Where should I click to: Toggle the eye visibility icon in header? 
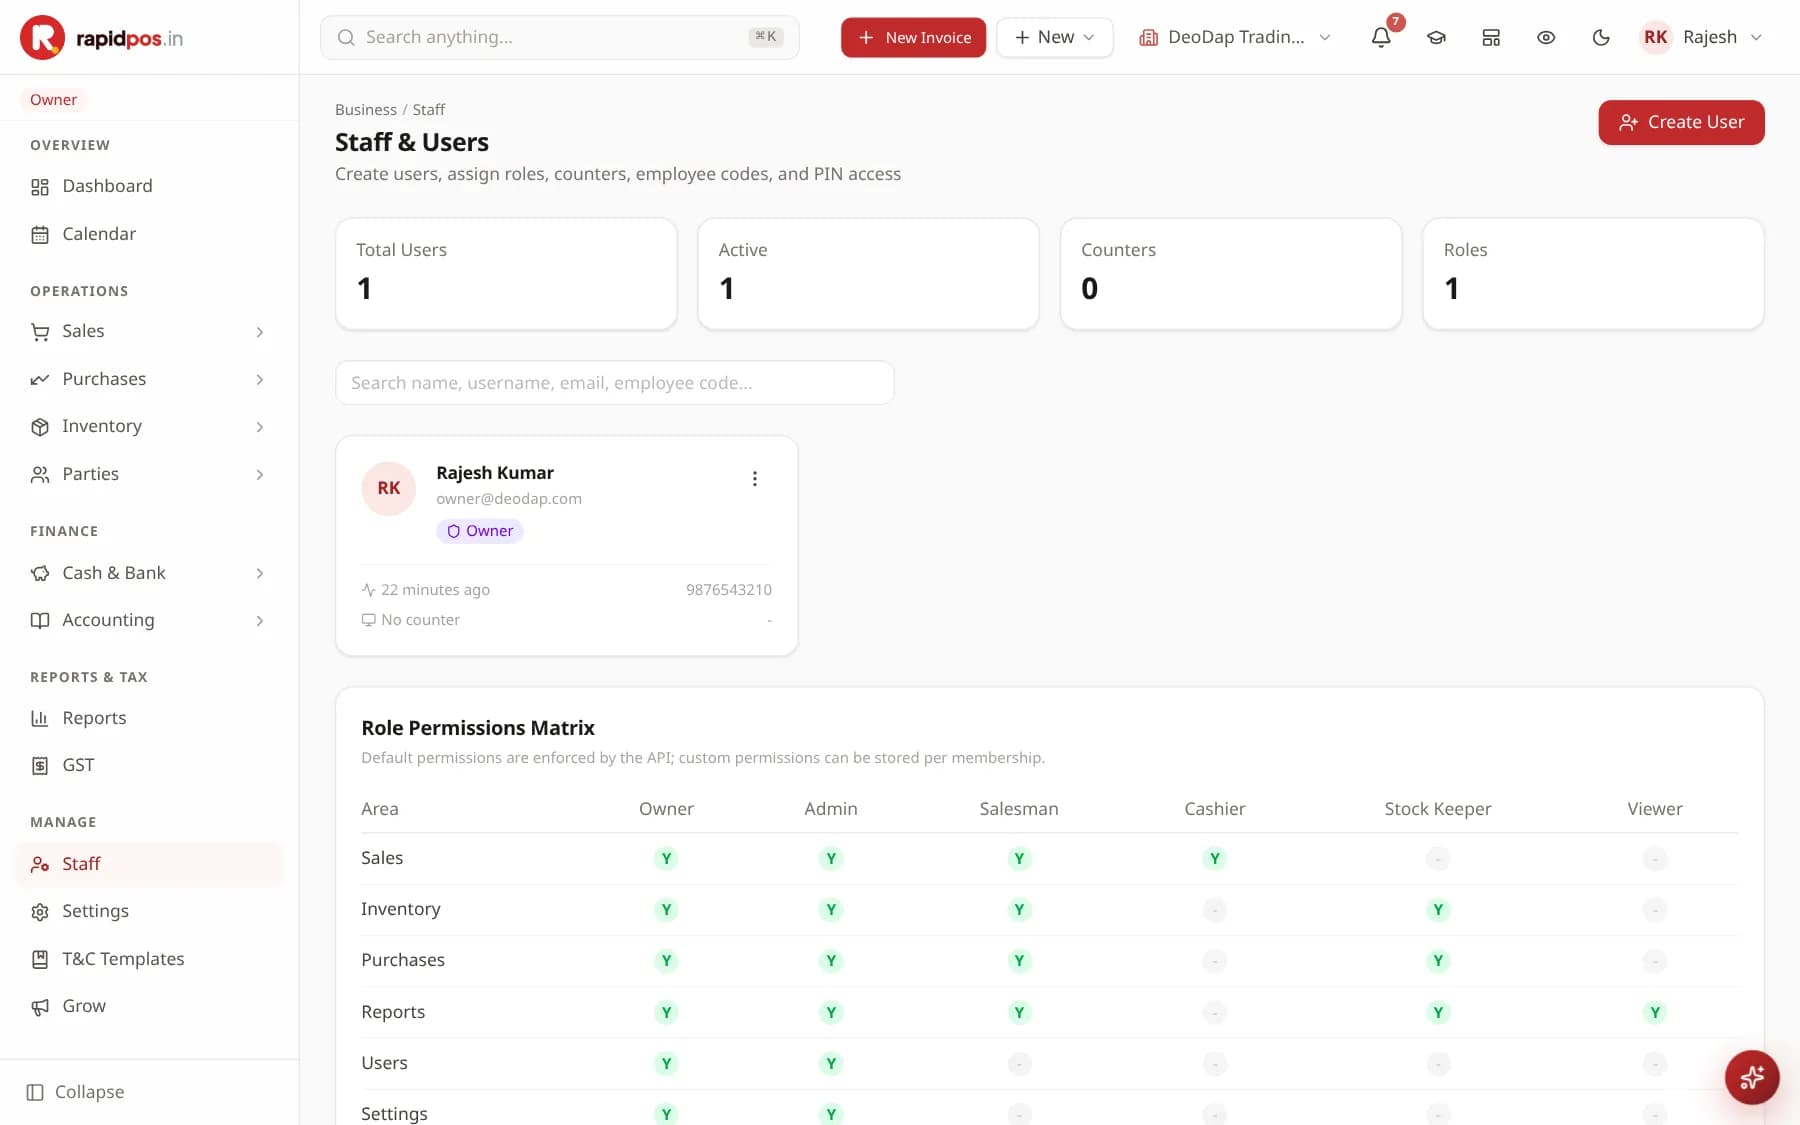1546,37
